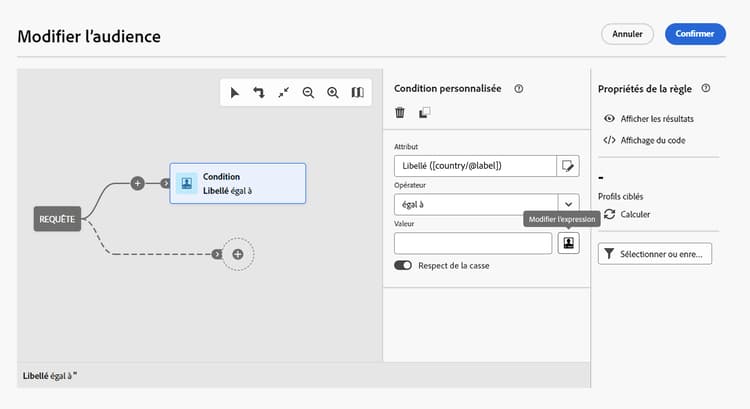This screenshot has width=750, height=409.
Task: Open the Opérateur dropdown
Action: pos(568,204)
